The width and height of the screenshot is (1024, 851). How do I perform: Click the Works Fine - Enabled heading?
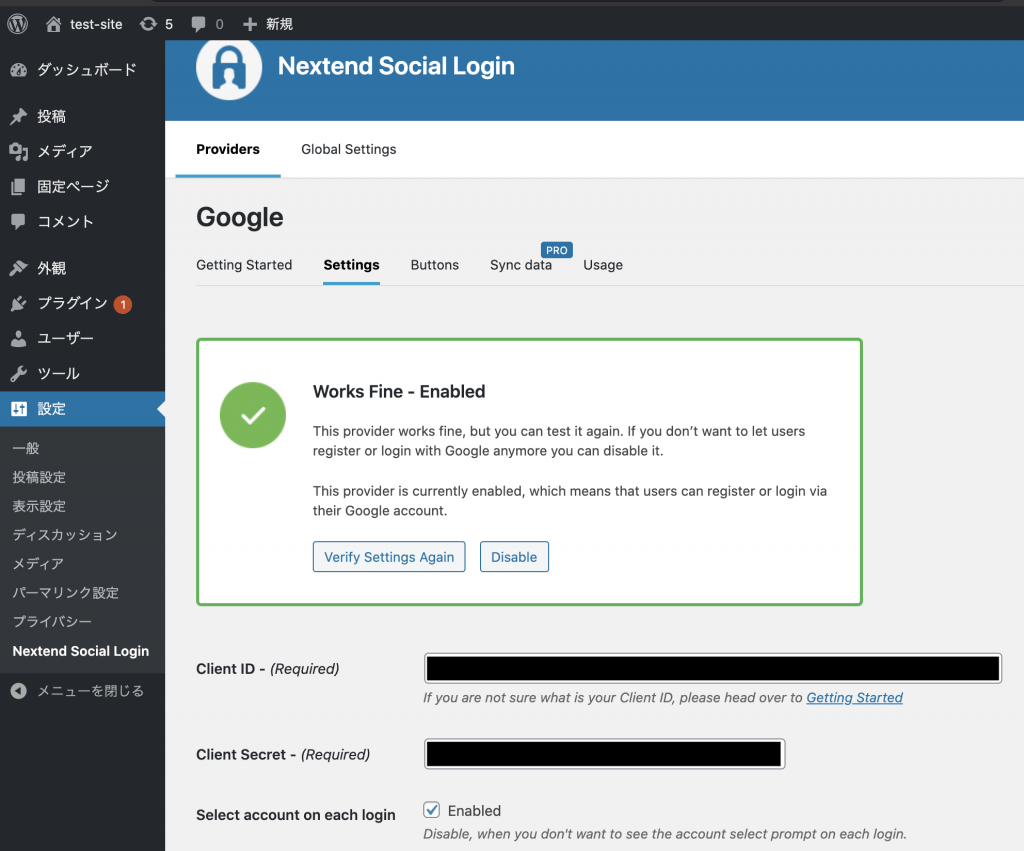[399, 391]
